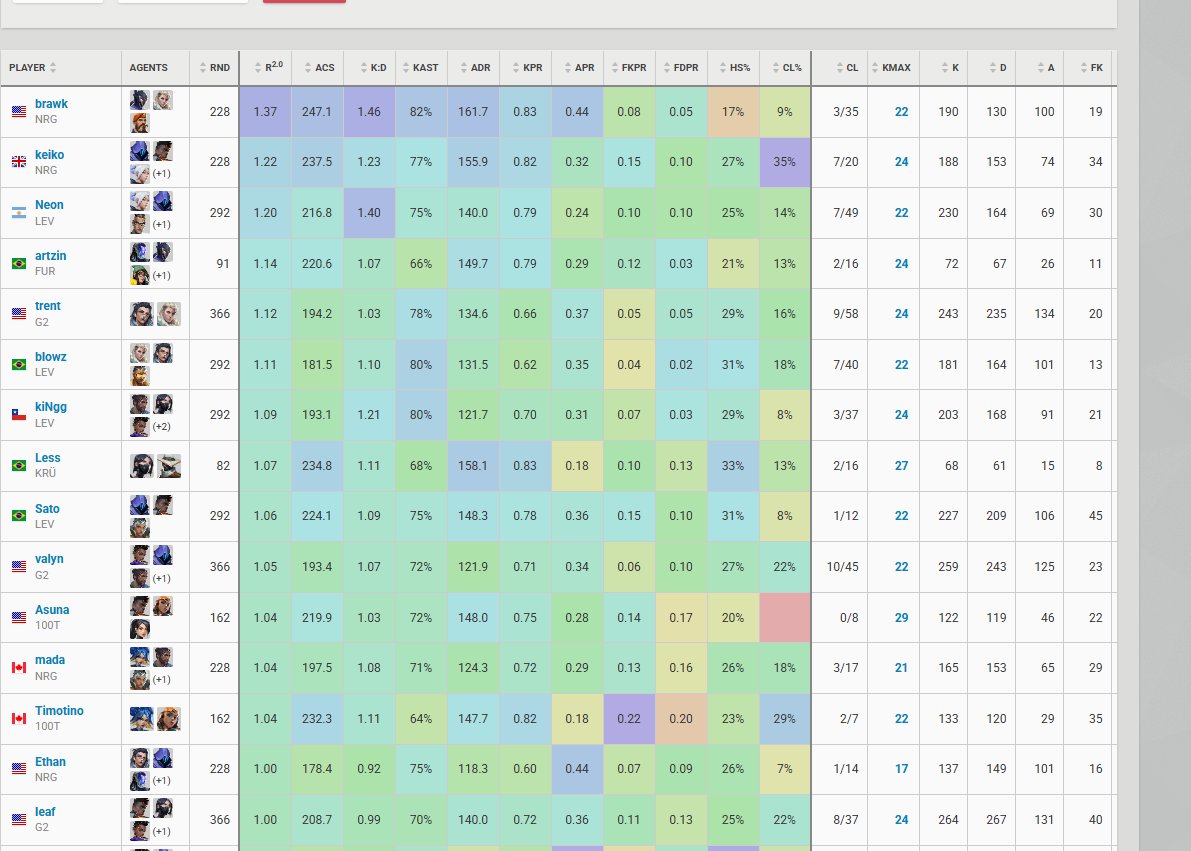
Task: Click the Canada flag beside Timotino
Action: pos(19,719)
